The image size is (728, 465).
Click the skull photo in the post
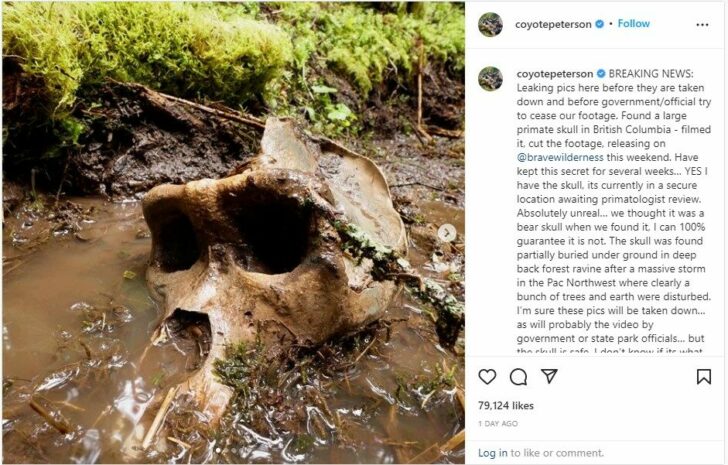[233, 232]
